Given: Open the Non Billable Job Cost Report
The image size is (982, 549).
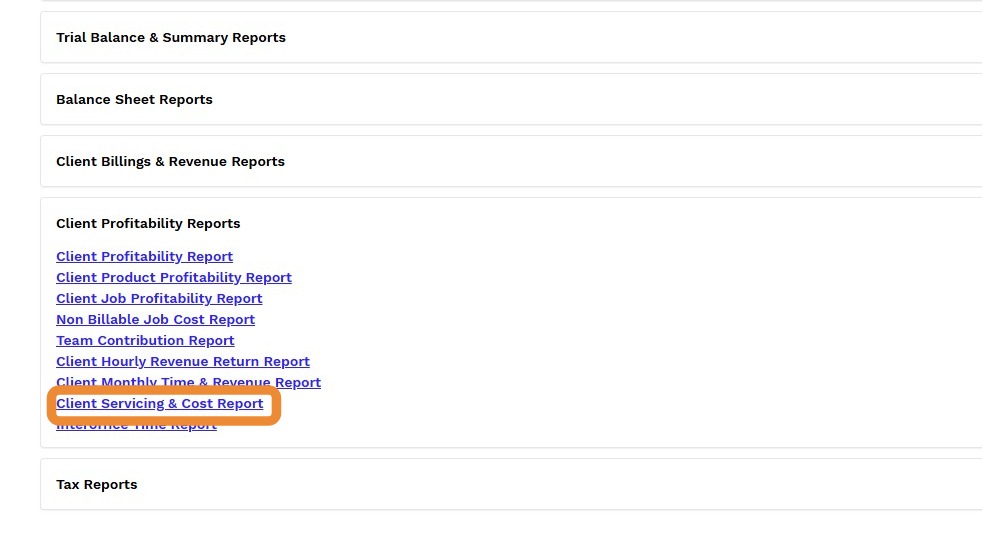Looking at the screenshot, I should [x=155, y=320].
